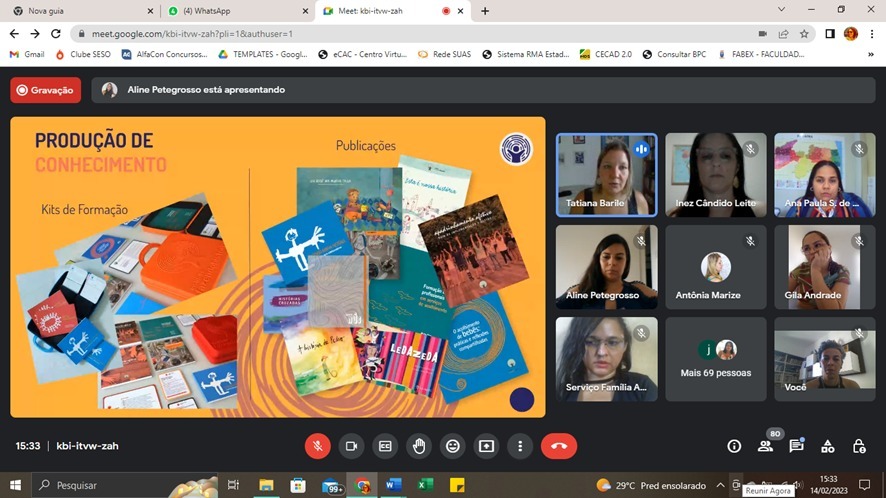The height and width of the screenshot is (498, 886).
Task: Open the chat messages icon
Action: click(x=797, y=446)
